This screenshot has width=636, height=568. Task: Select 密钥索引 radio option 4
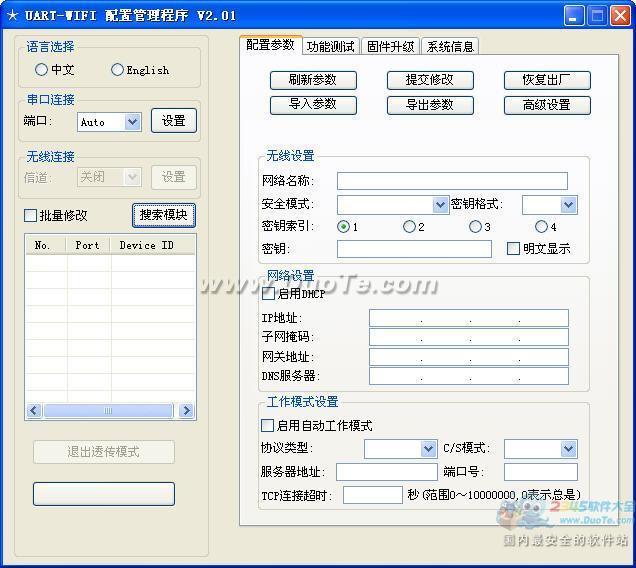pyautogui.click(x=541, y=226)
